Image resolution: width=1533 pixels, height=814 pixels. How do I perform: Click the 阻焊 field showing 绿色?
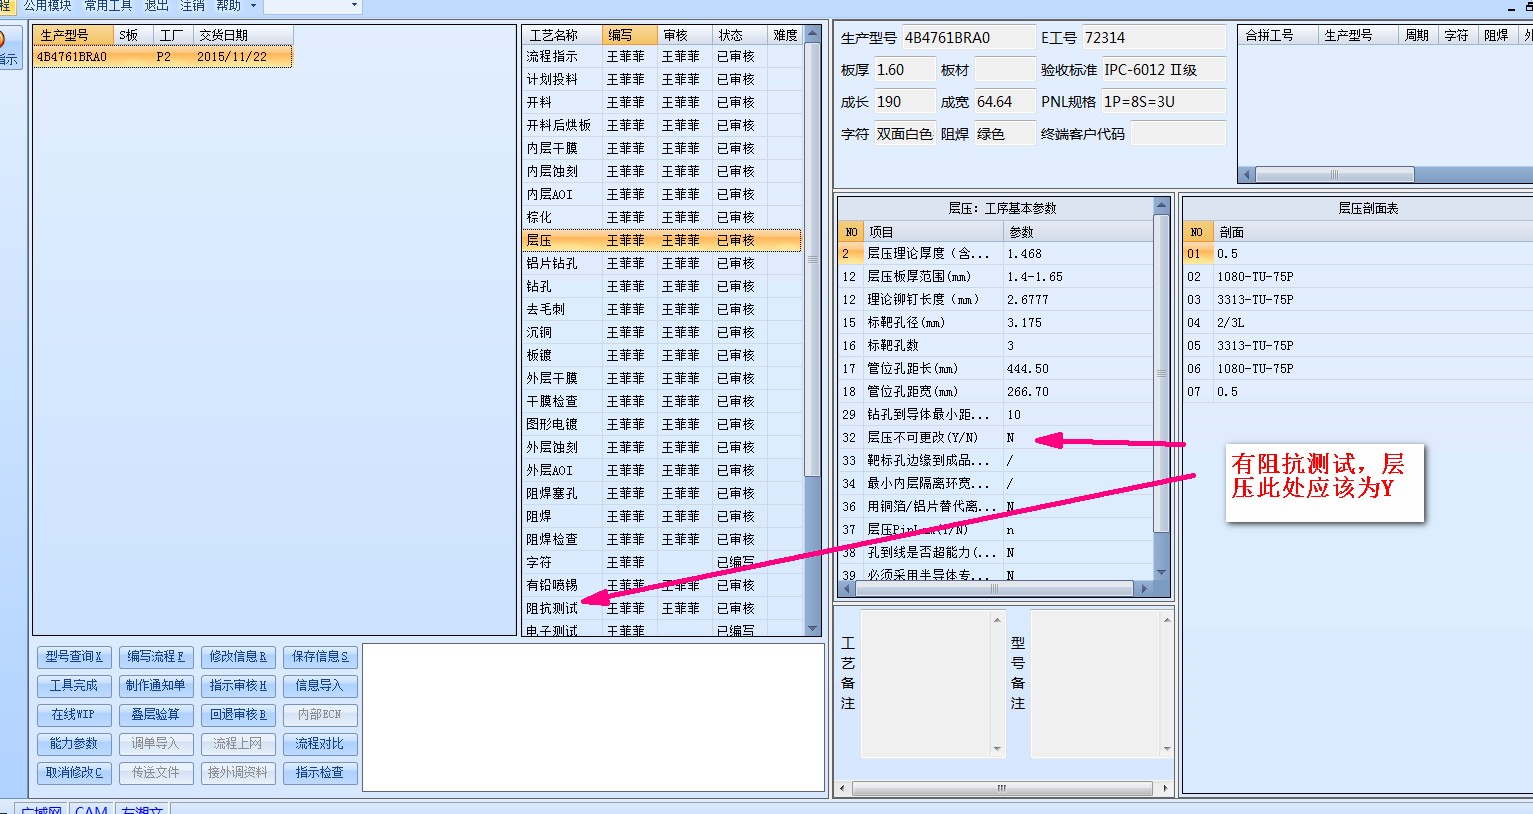tap(1004, 134)
